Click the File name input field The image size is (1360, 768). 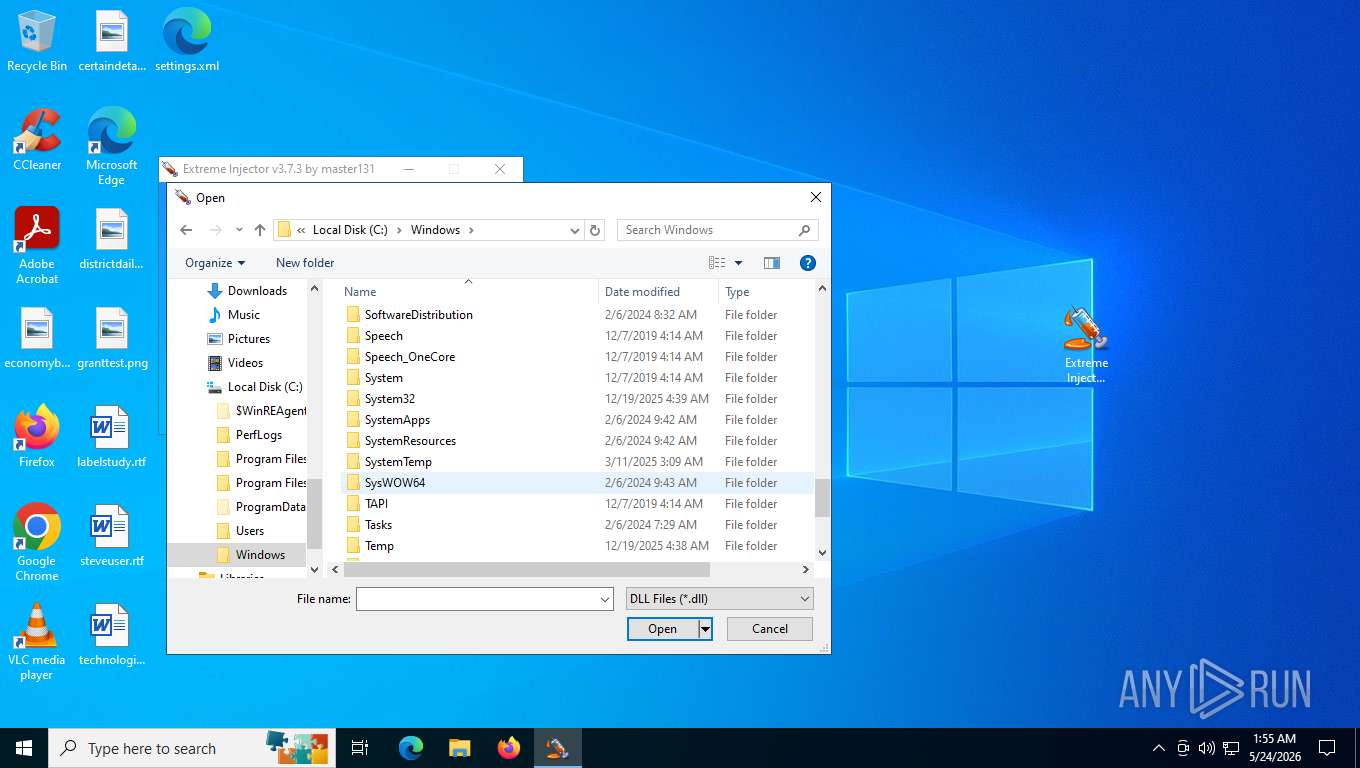point(476,599)
